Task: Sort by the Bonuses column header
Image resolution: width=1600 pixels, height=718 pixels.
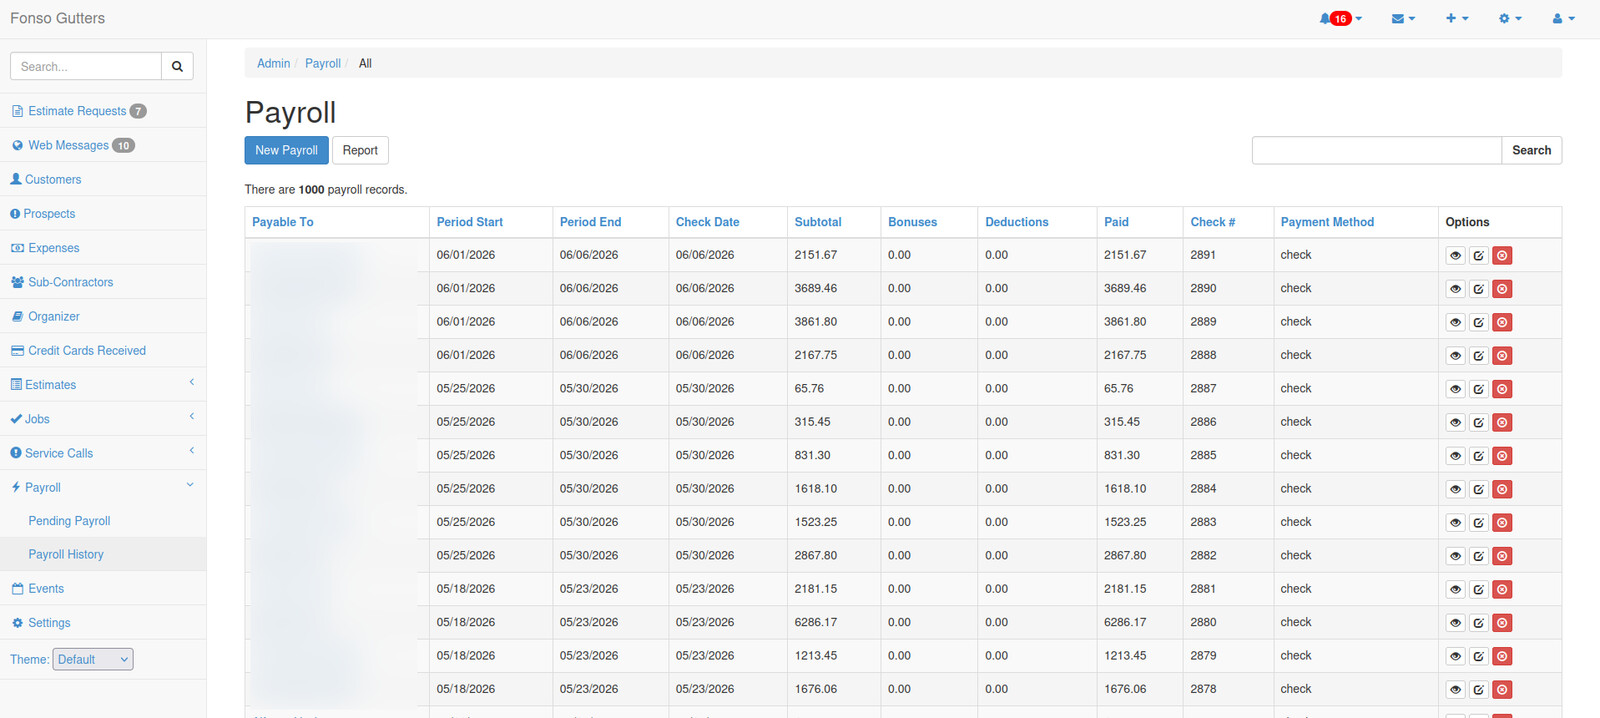Action: pyautogui.click(x=912, y=222)
